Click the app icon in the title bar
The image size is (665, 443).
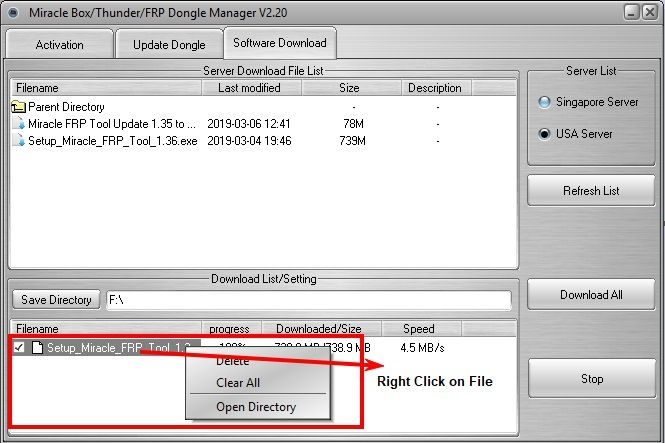tap(13, 13)
